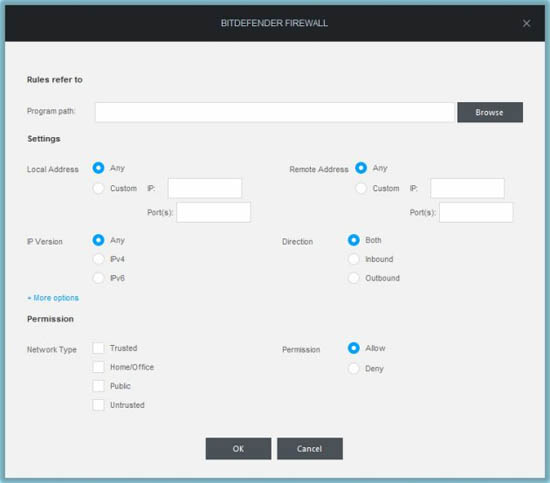This screenshot has width=550, height=483.
Task: Cancel the firewall rule dialog
Action: [310, 448]
